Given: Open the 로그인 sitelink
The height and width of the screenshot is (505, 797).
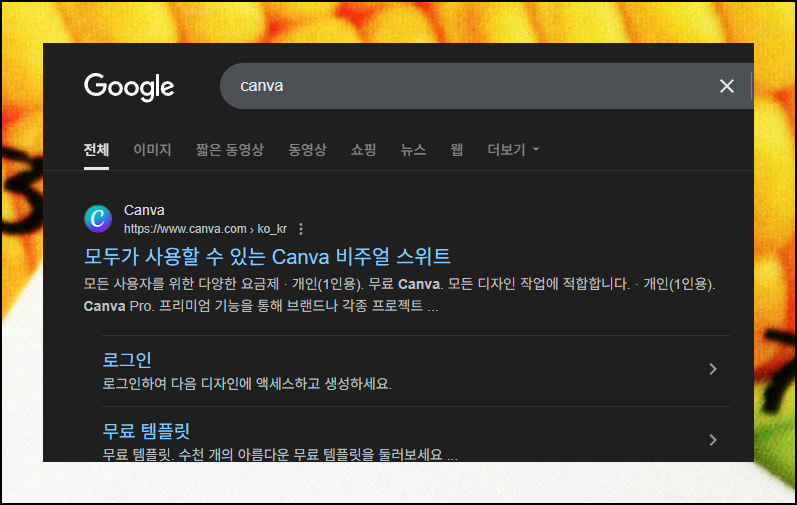Looking at the screenshot, I should pos(127,360).
